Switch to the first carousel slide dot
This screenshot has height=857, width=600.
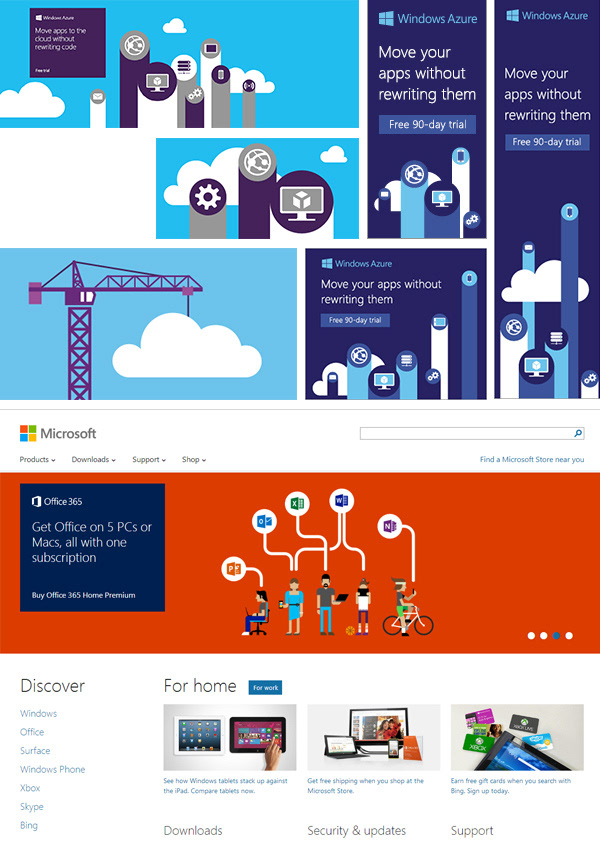coord(531,636)
